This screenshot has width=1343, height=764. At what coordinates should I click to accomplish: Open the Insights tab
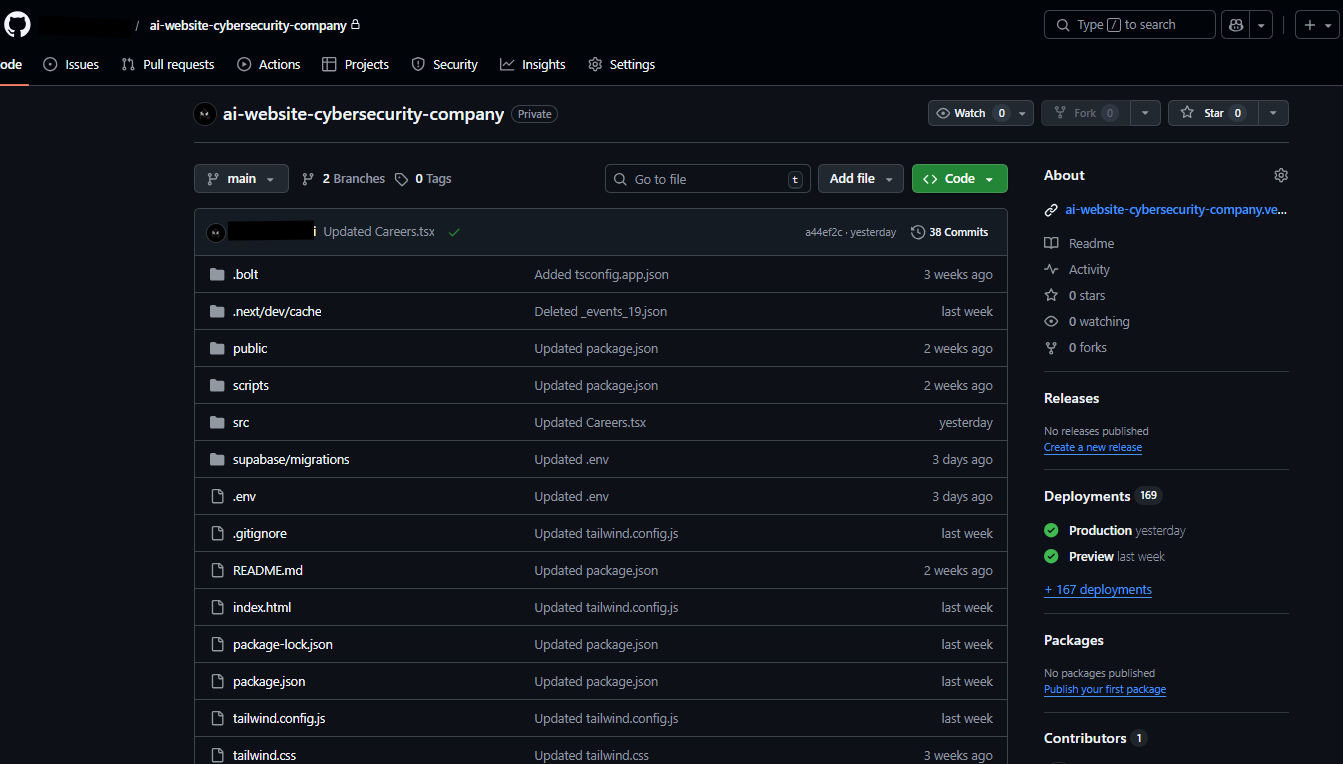[x=533, y=64]
